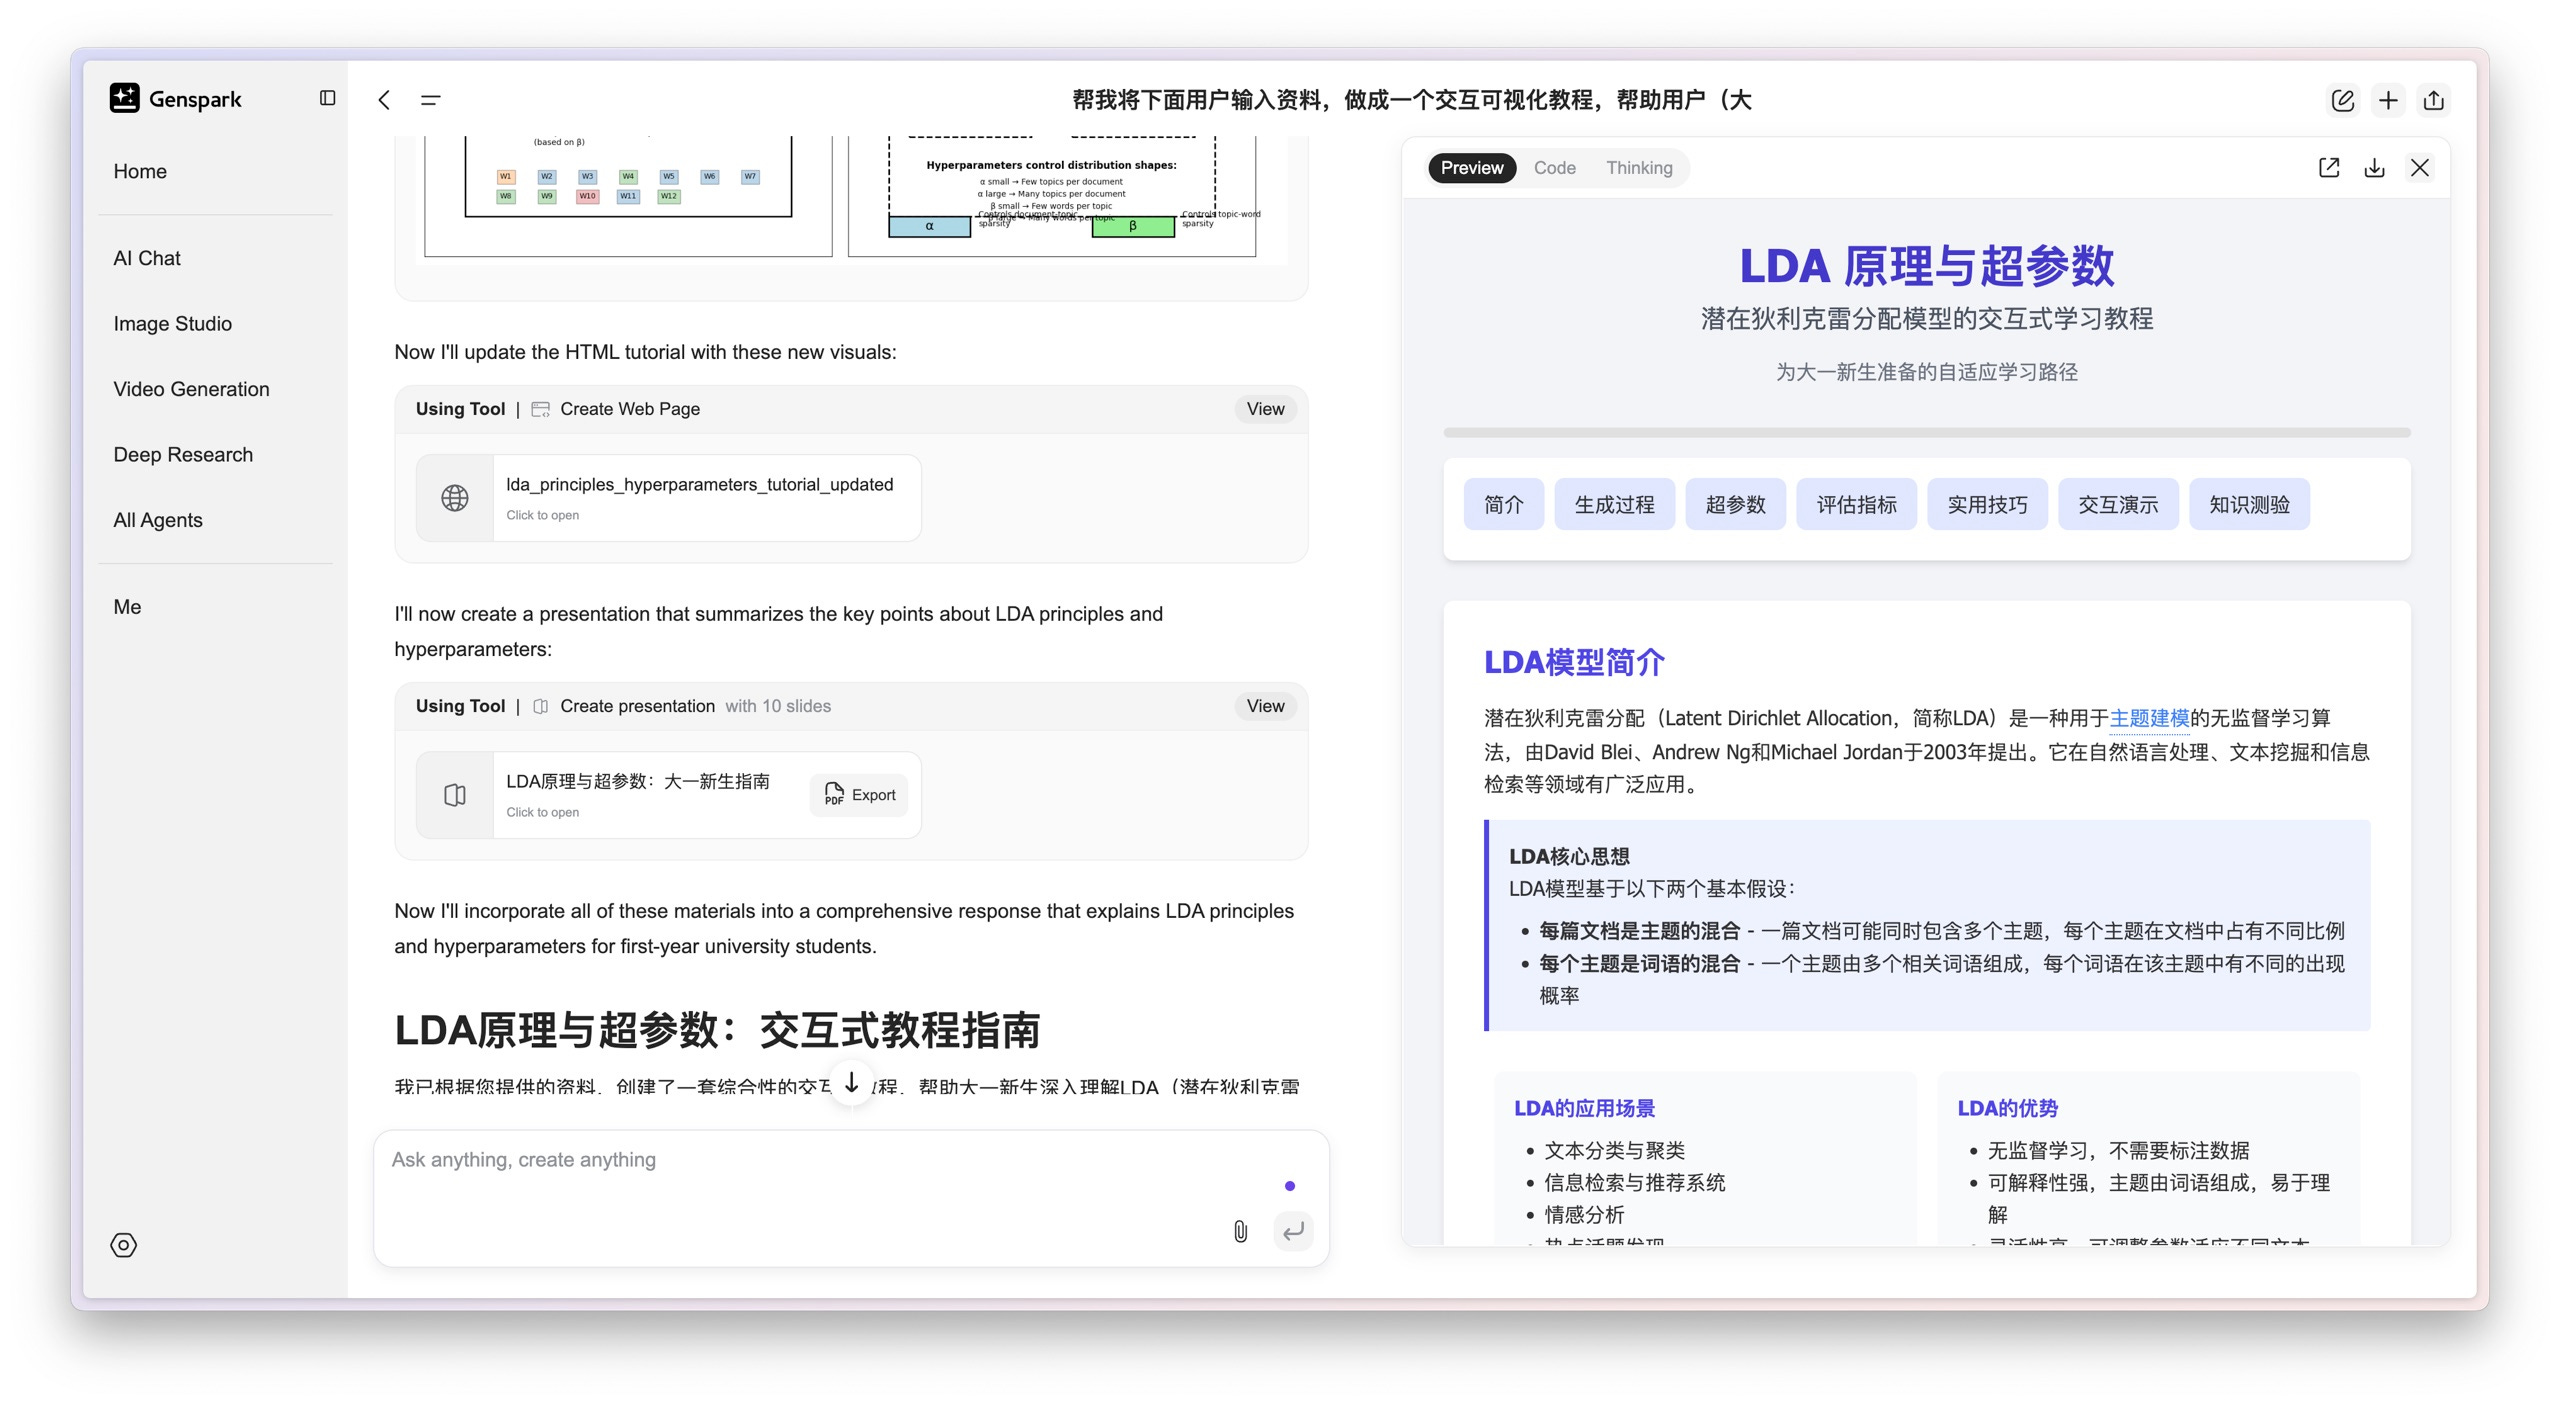
Task: Switch to the Code tab
Action: pyautogui.click(x=1554, y=168)
